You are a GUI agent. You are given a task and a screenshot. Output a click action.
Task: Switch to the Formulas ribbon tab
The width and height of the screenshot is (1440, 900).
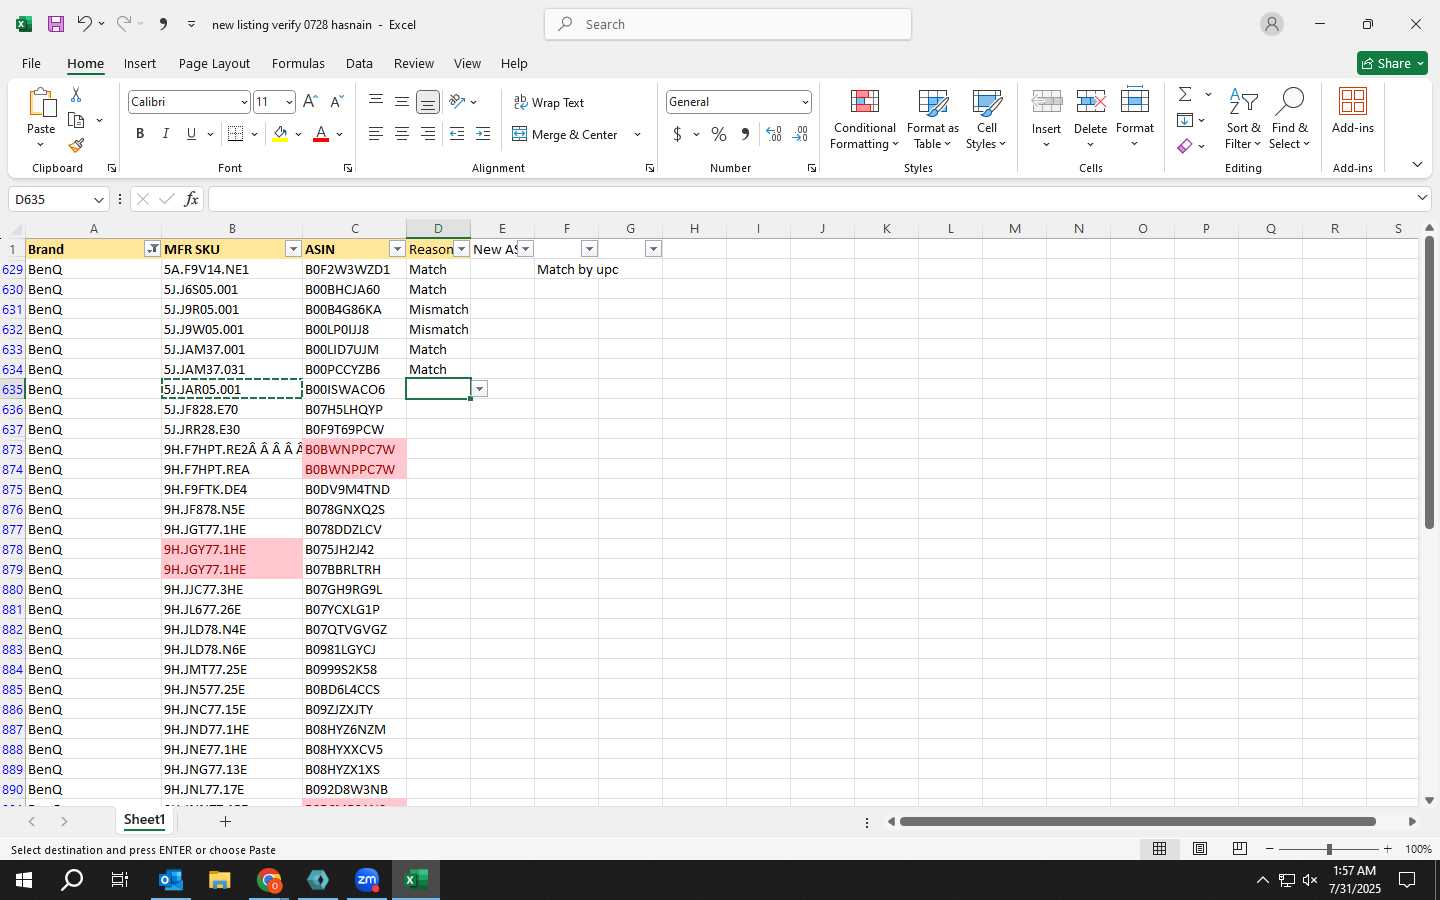coord(298,63)
